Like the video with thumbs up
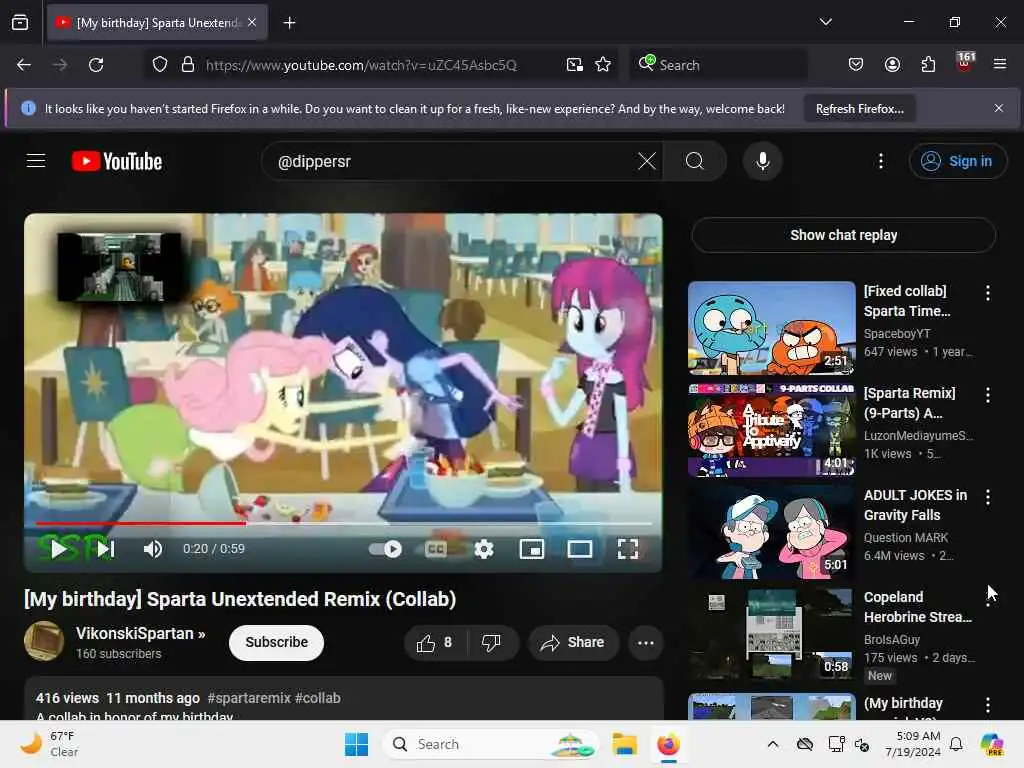 tap(435, 643)
